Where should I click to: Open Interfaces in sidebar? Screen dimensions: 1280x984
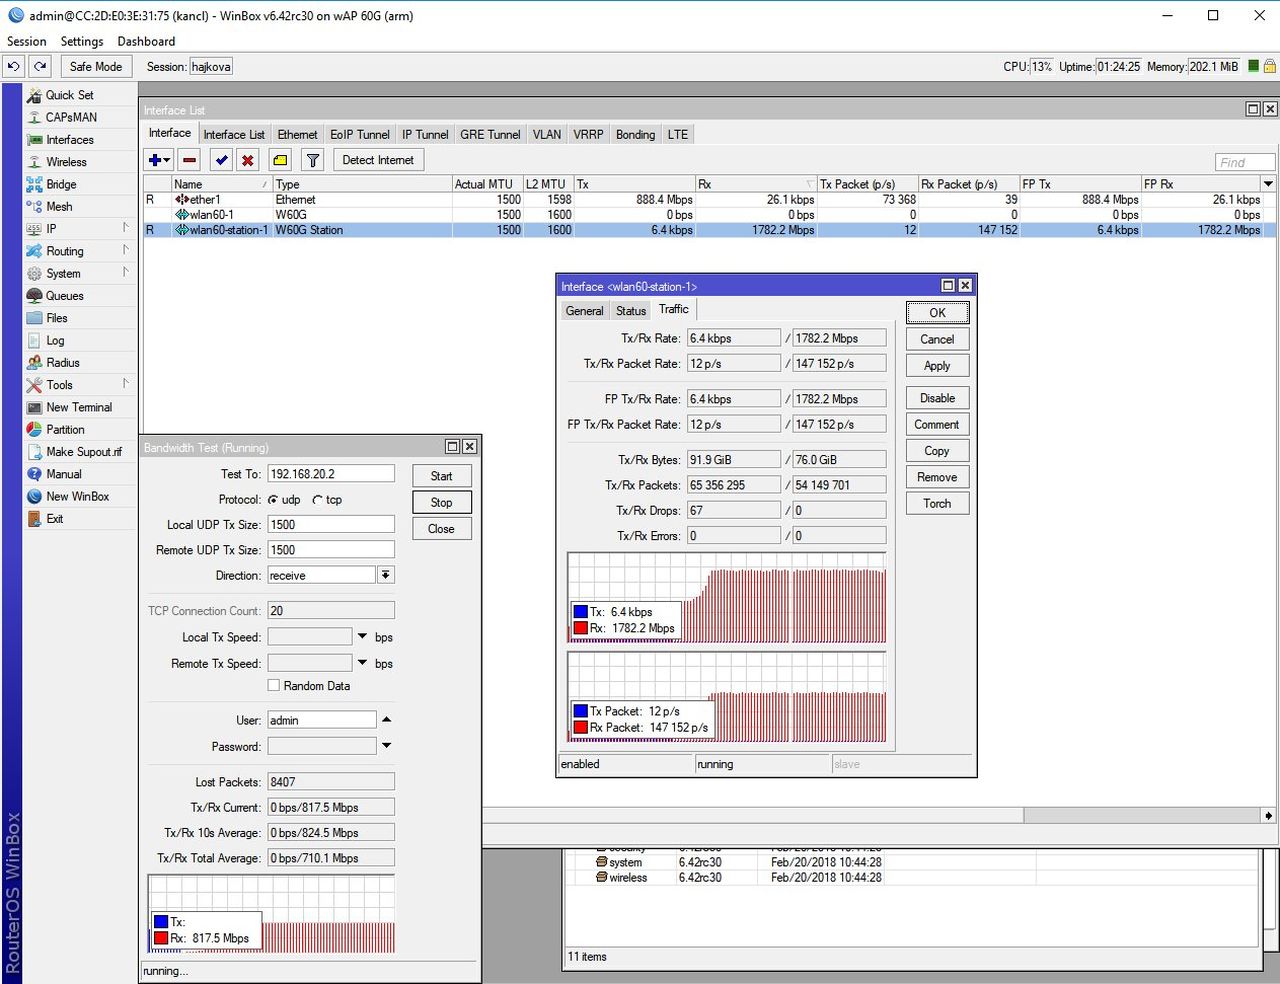pos(70,140)
